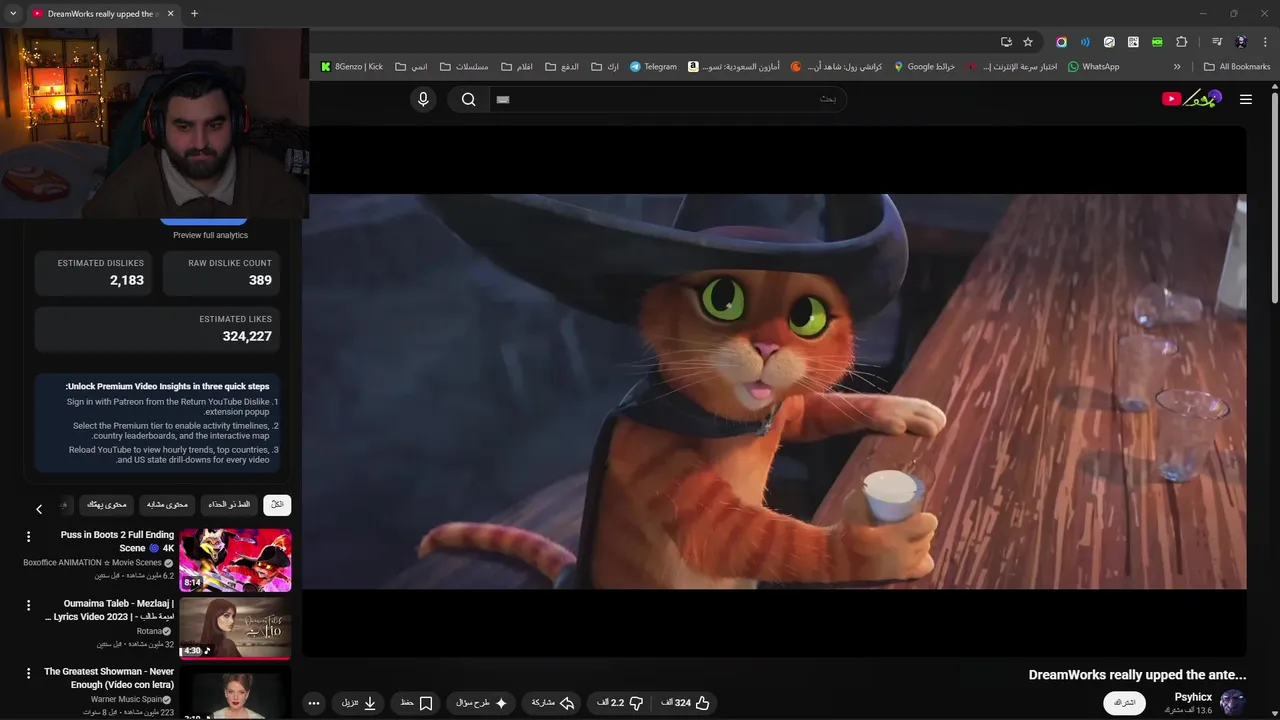Open a new browser tab

[x=194, y=14]
